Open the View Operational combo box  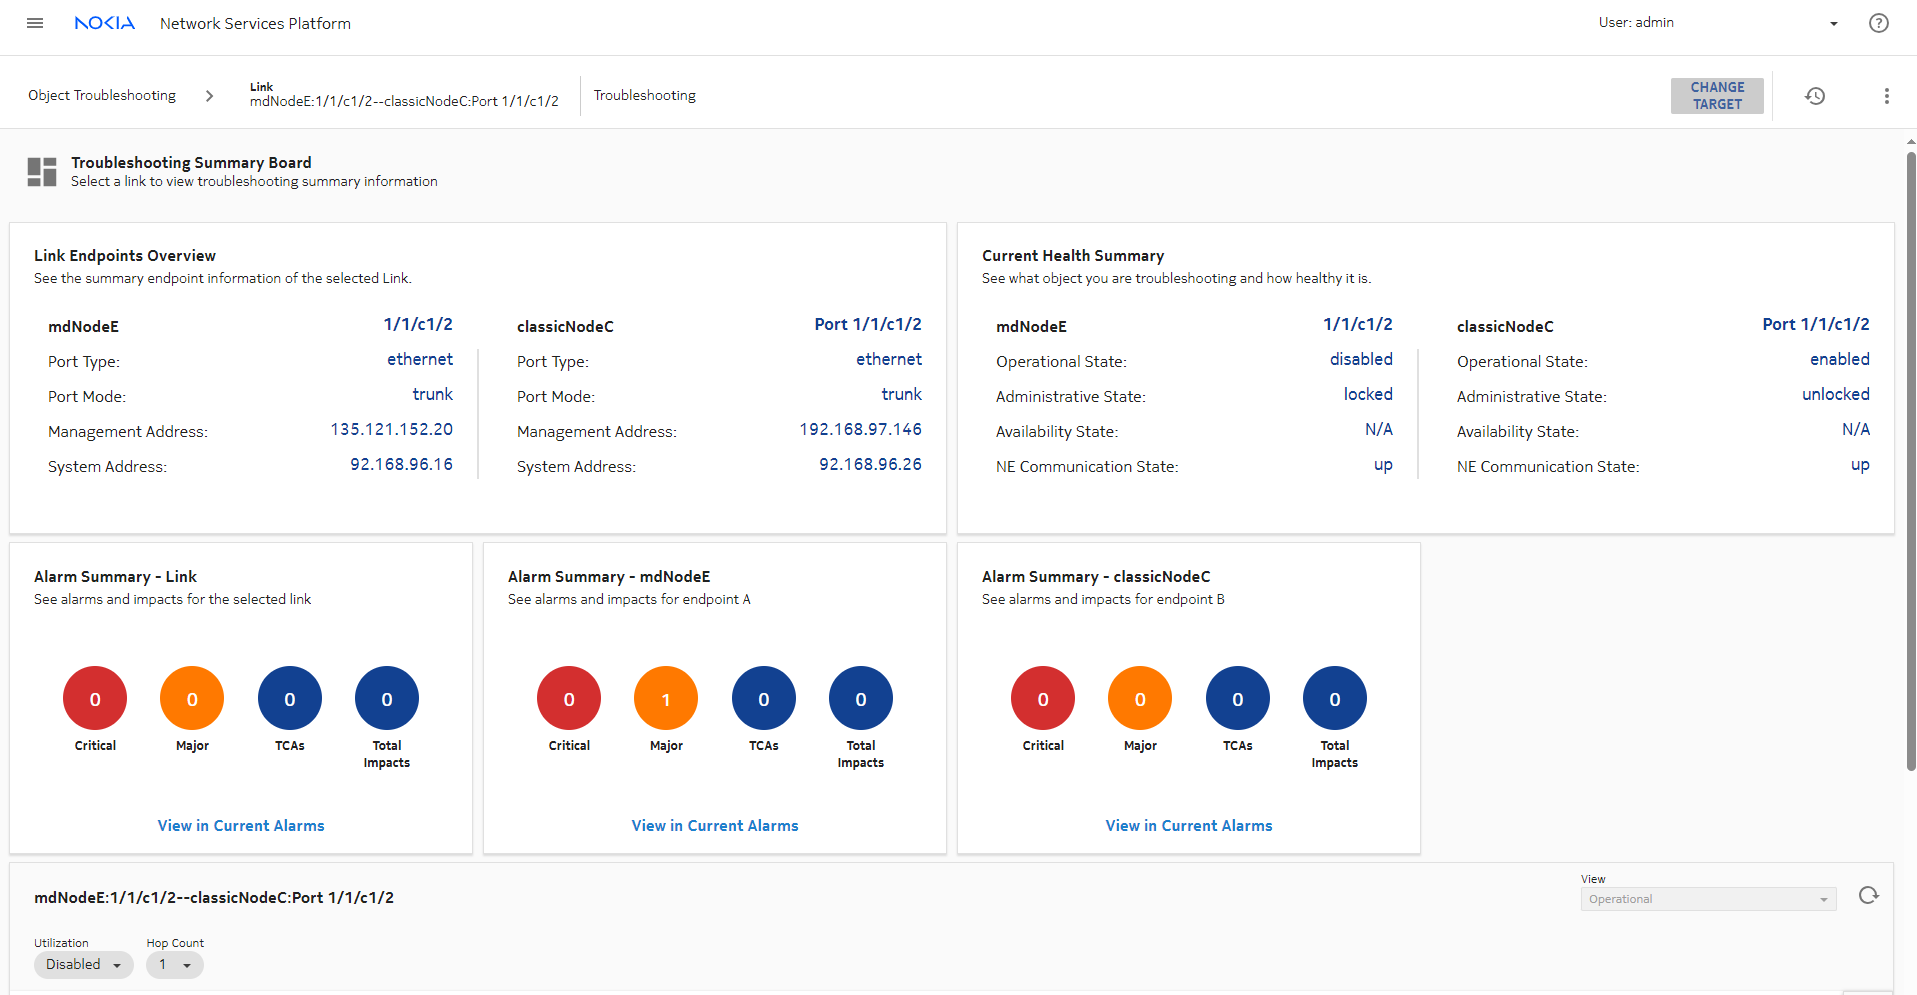[1707, 899]
